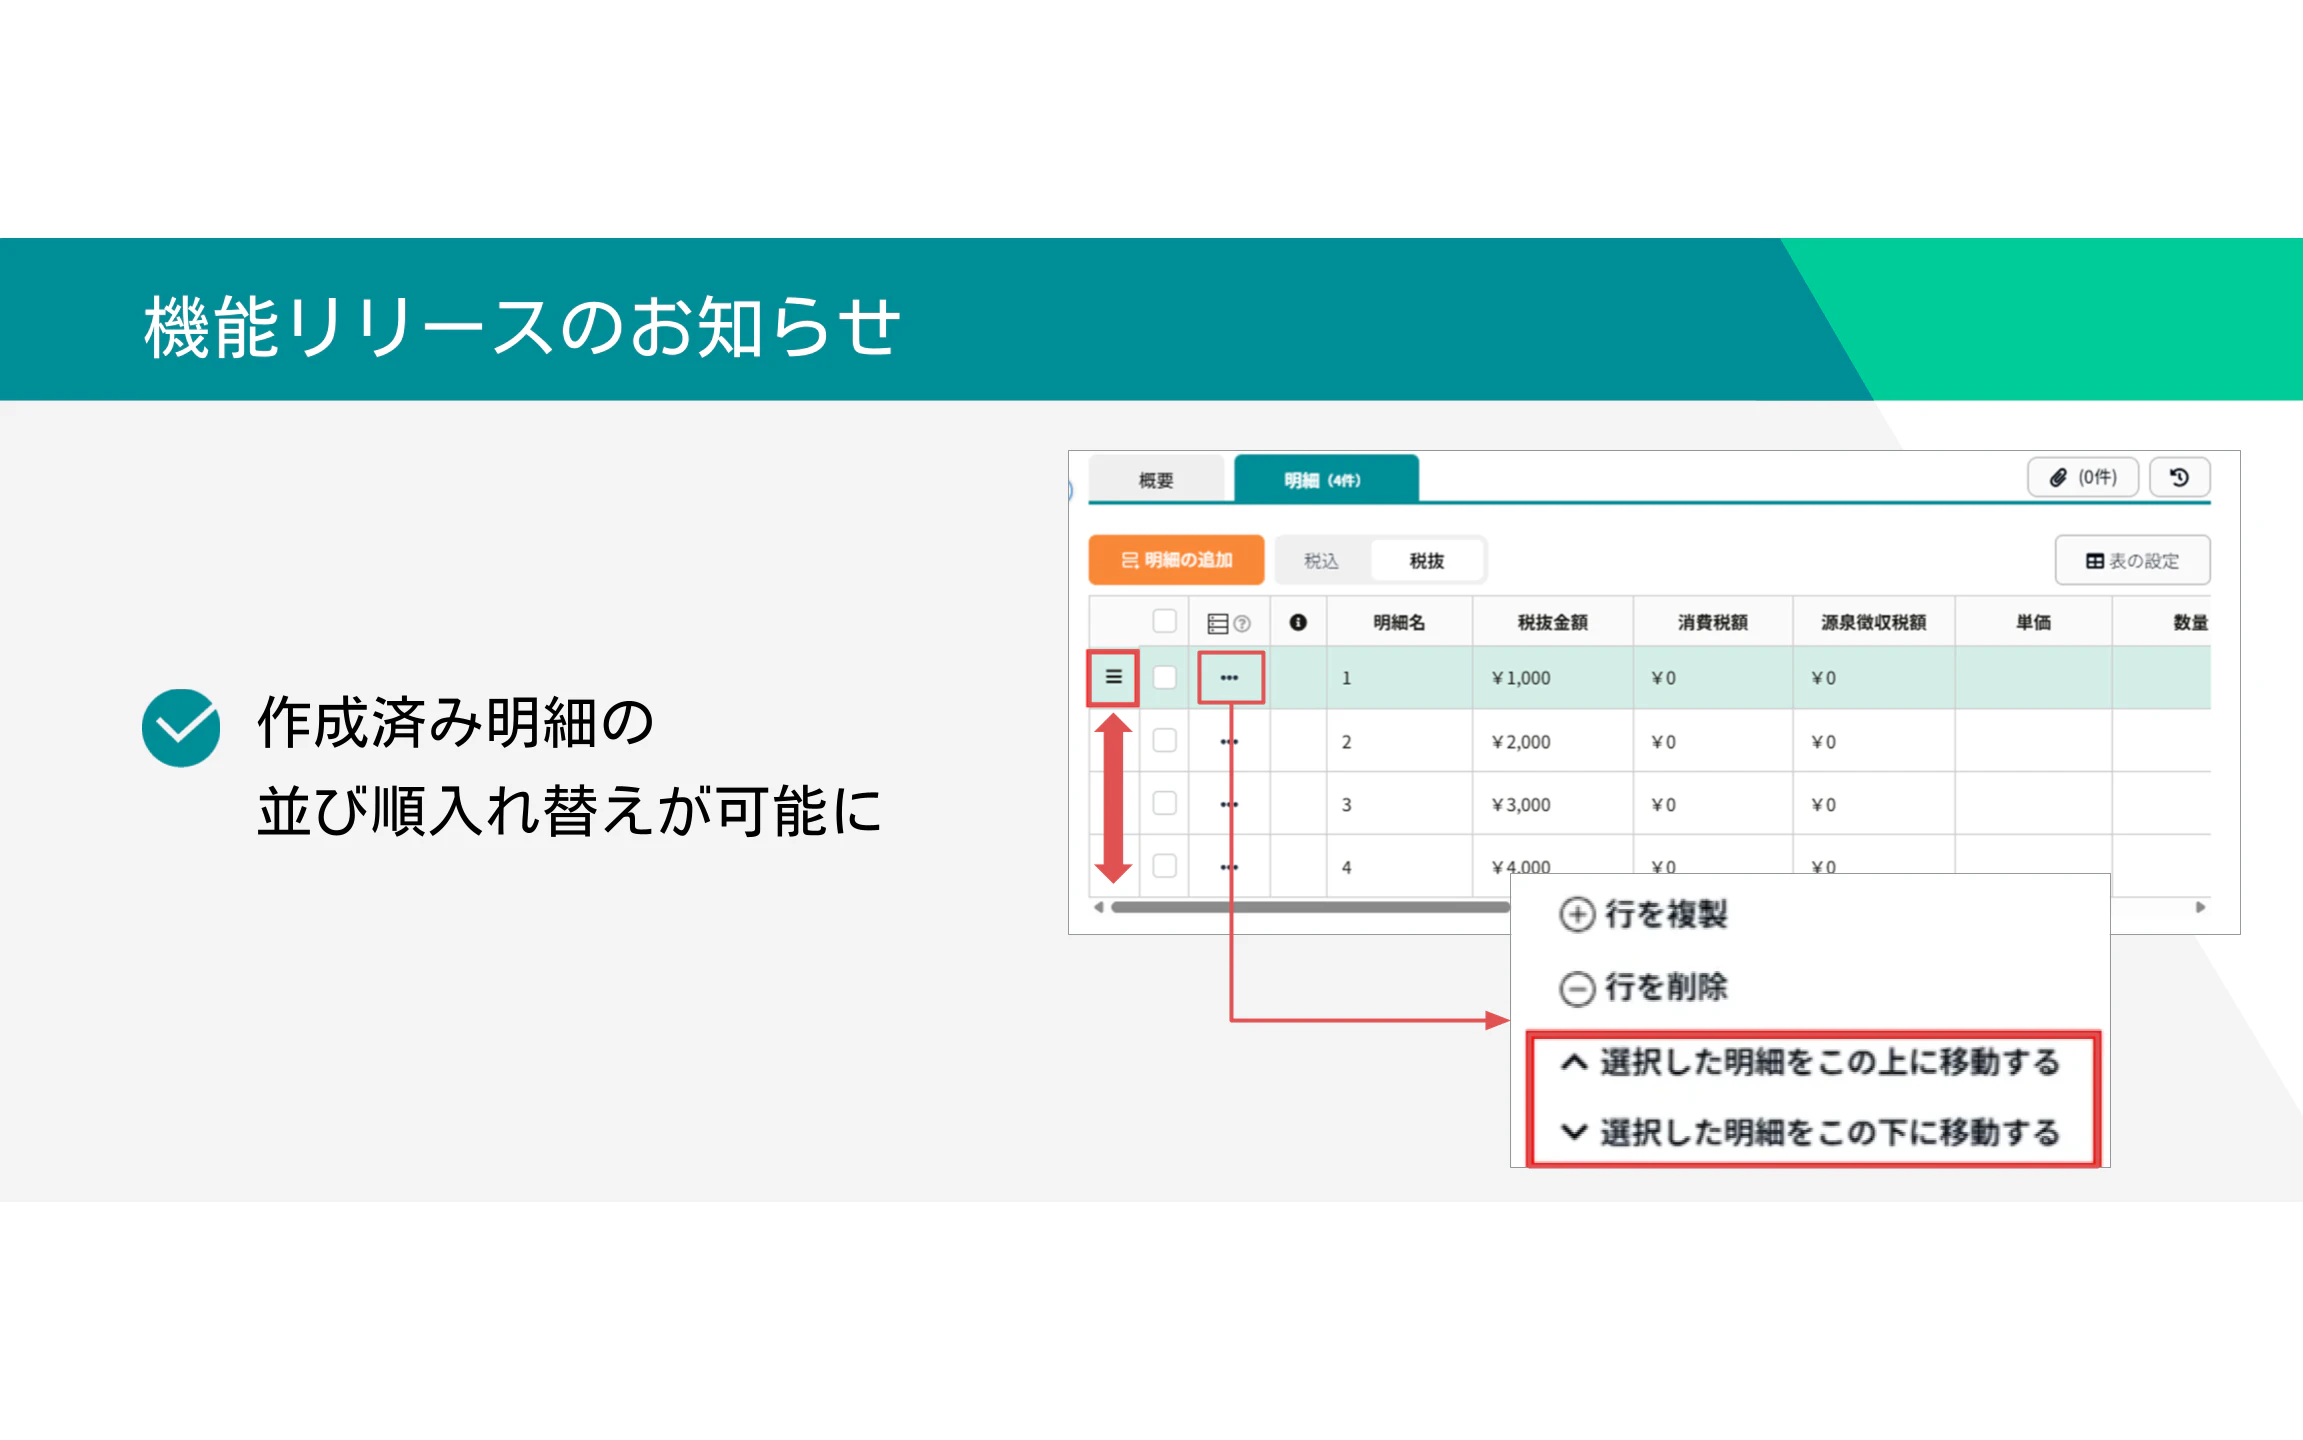Open the three-dot menu on row 2

click(x=1229, y=741)
